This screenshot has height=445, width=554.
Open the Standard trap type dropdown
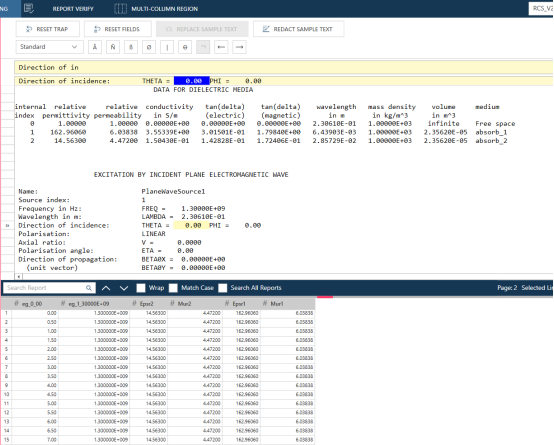[49, 47]
